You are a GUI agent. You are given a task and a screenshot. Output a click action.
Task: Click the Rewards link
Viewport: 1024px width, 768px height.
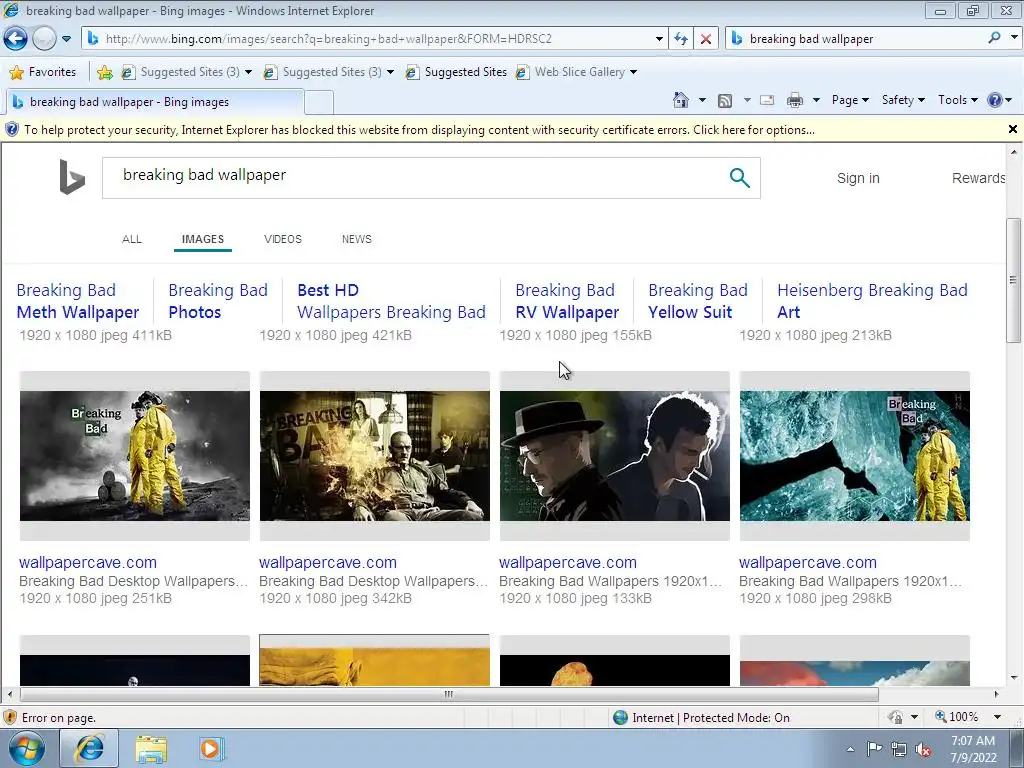point(978,178)
